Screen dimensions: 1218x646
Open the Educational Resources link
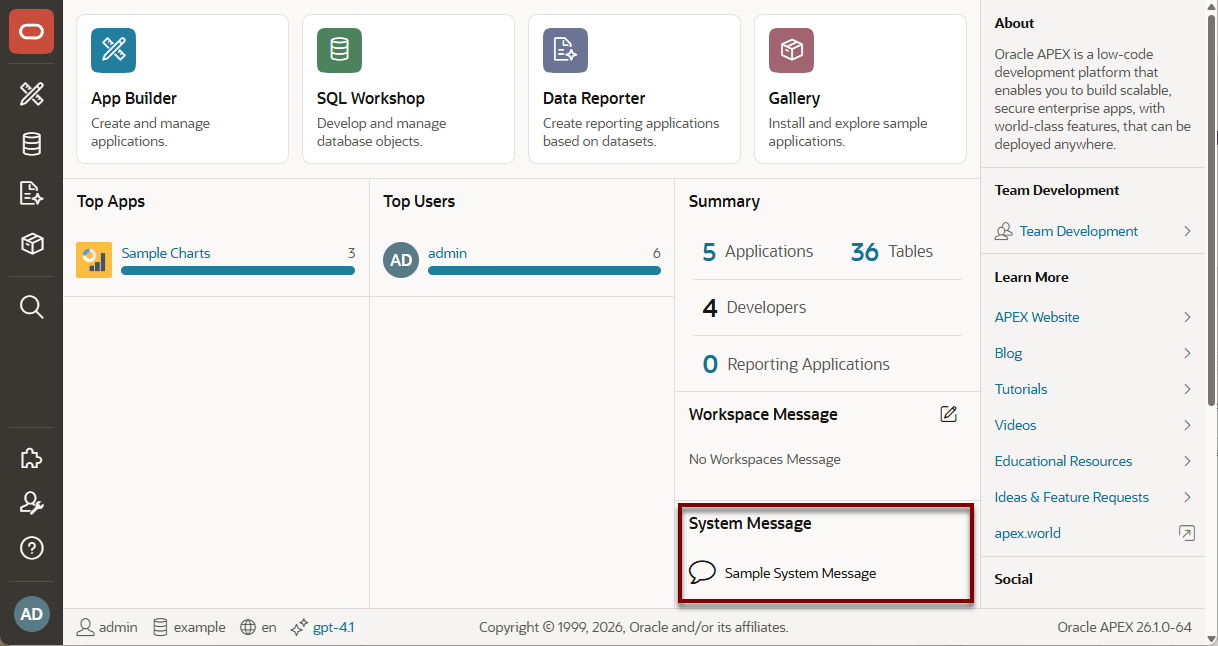pyautogui.click(x=1063, y=461)
